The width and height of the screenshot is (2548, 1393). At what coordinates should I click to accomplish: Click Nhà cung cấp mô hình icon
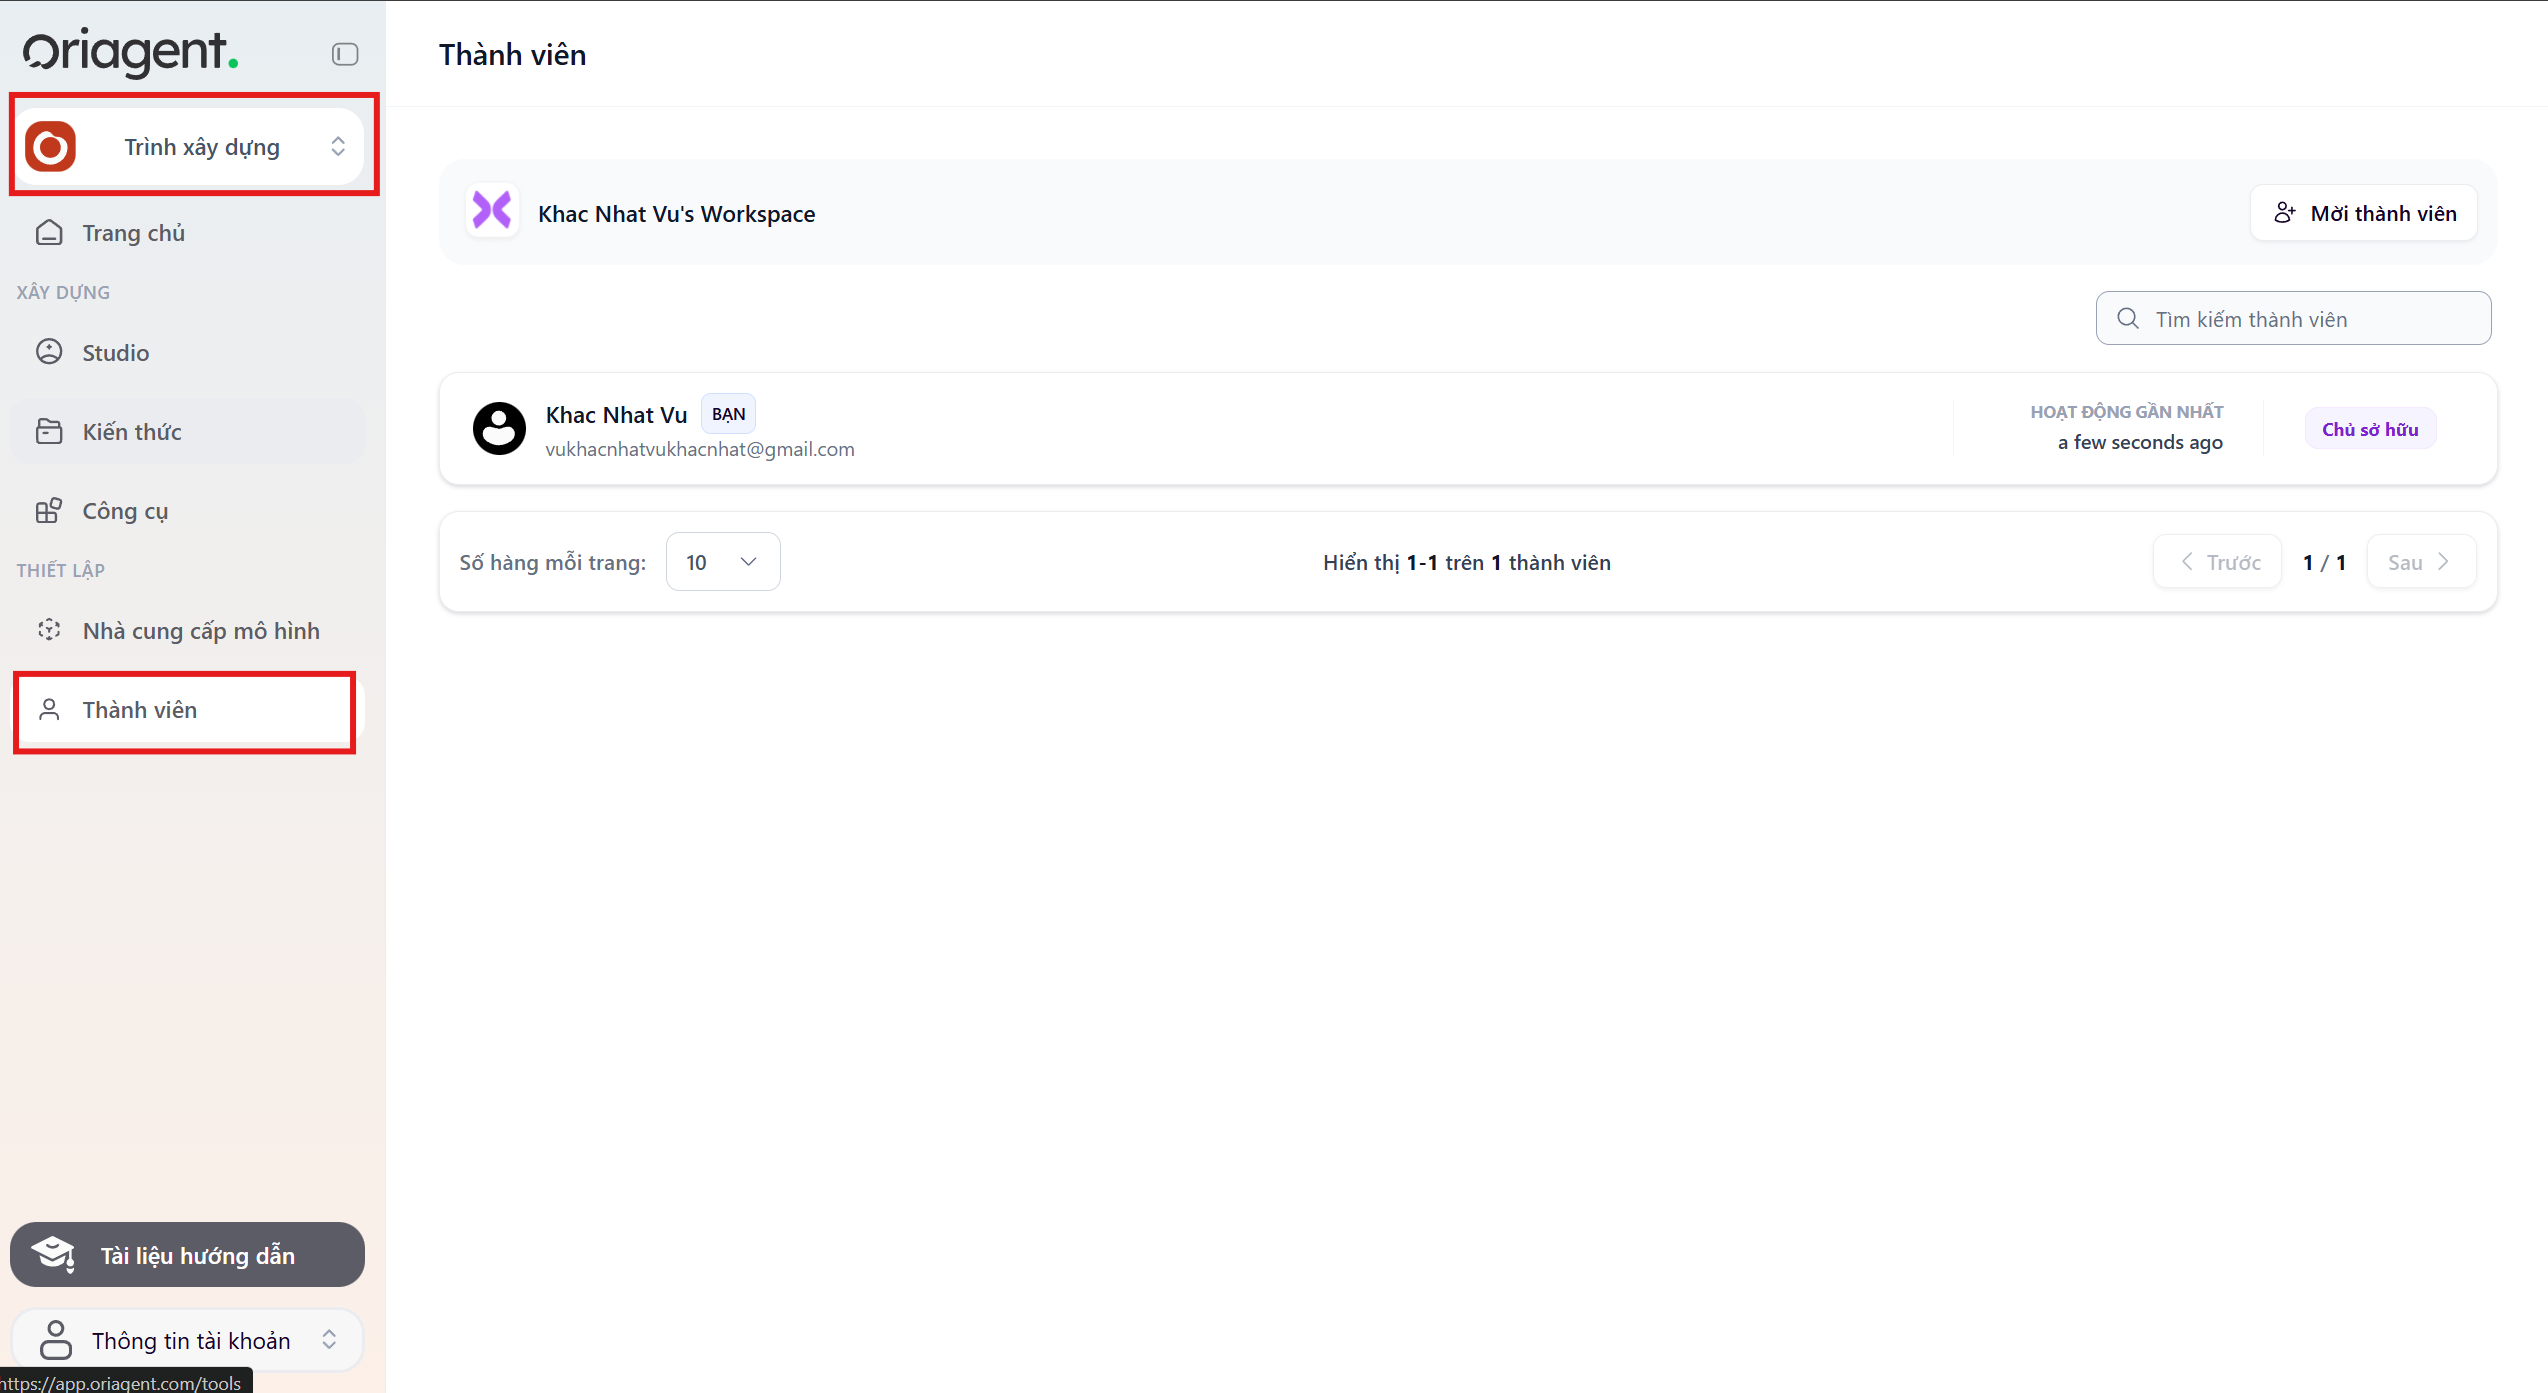pyautogui.click(x=49, y=630)
